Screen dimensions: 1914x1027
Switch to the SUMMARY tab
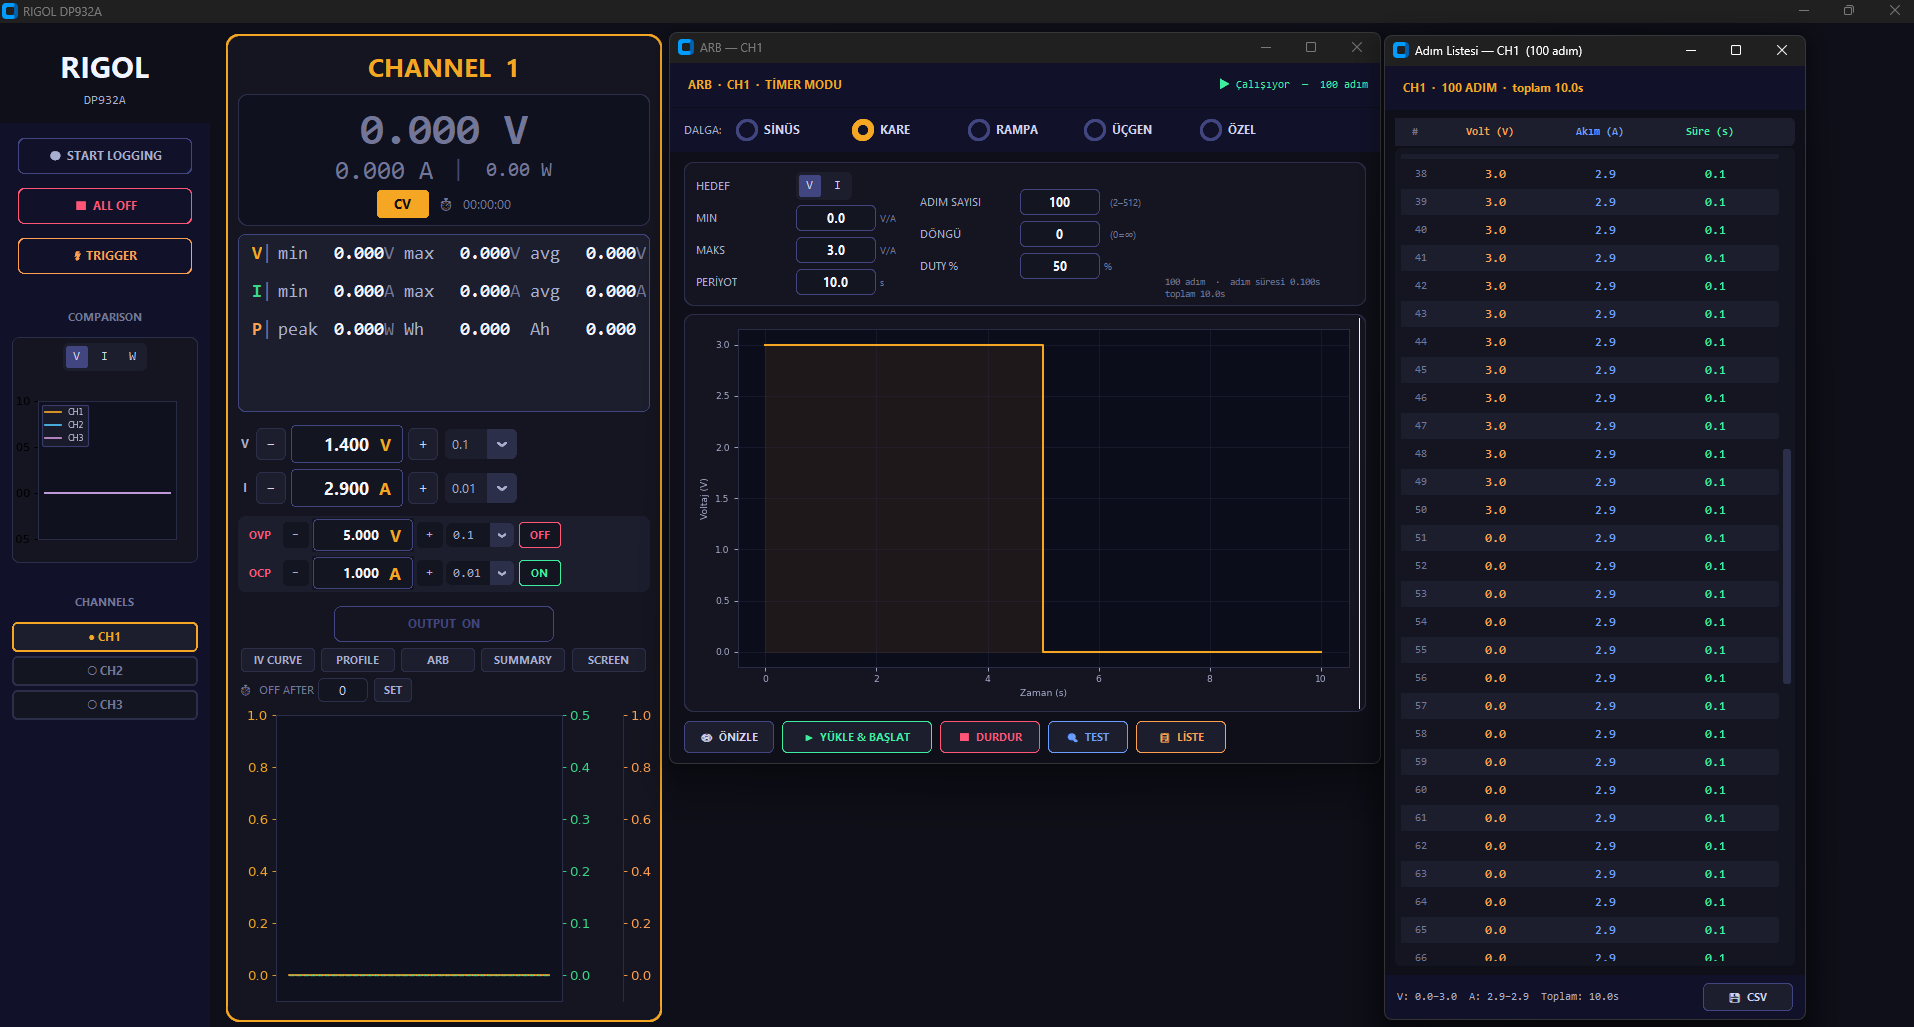522,660
